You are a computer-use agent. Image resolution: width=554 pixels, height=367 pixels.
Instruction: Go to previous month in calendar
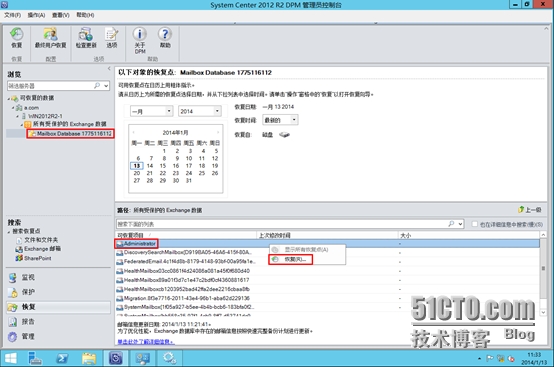(x=134, y=132)
